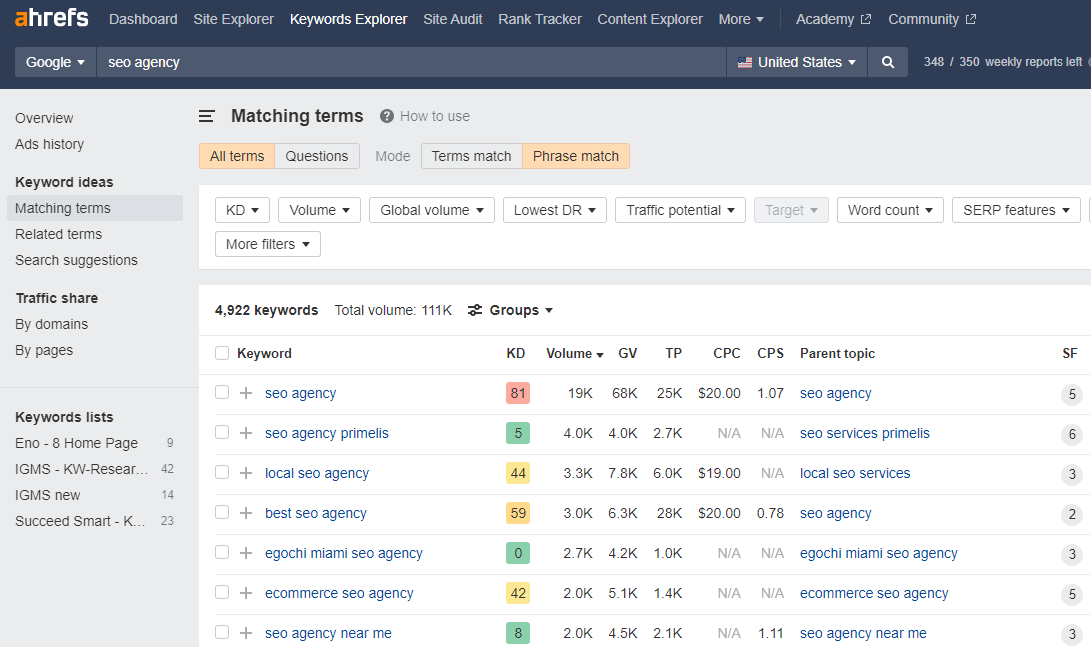Check the seo agency row checkbox
This screenshot has height=647, width=1091.
point(222,392)
